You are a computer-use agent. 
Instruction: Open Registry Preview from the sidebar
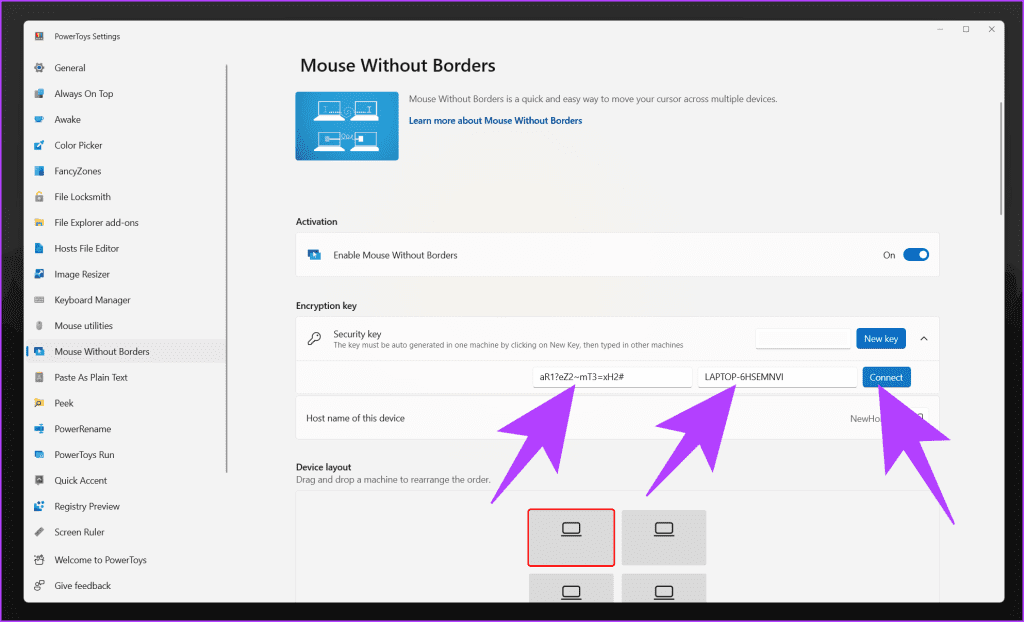pos(124,506)
